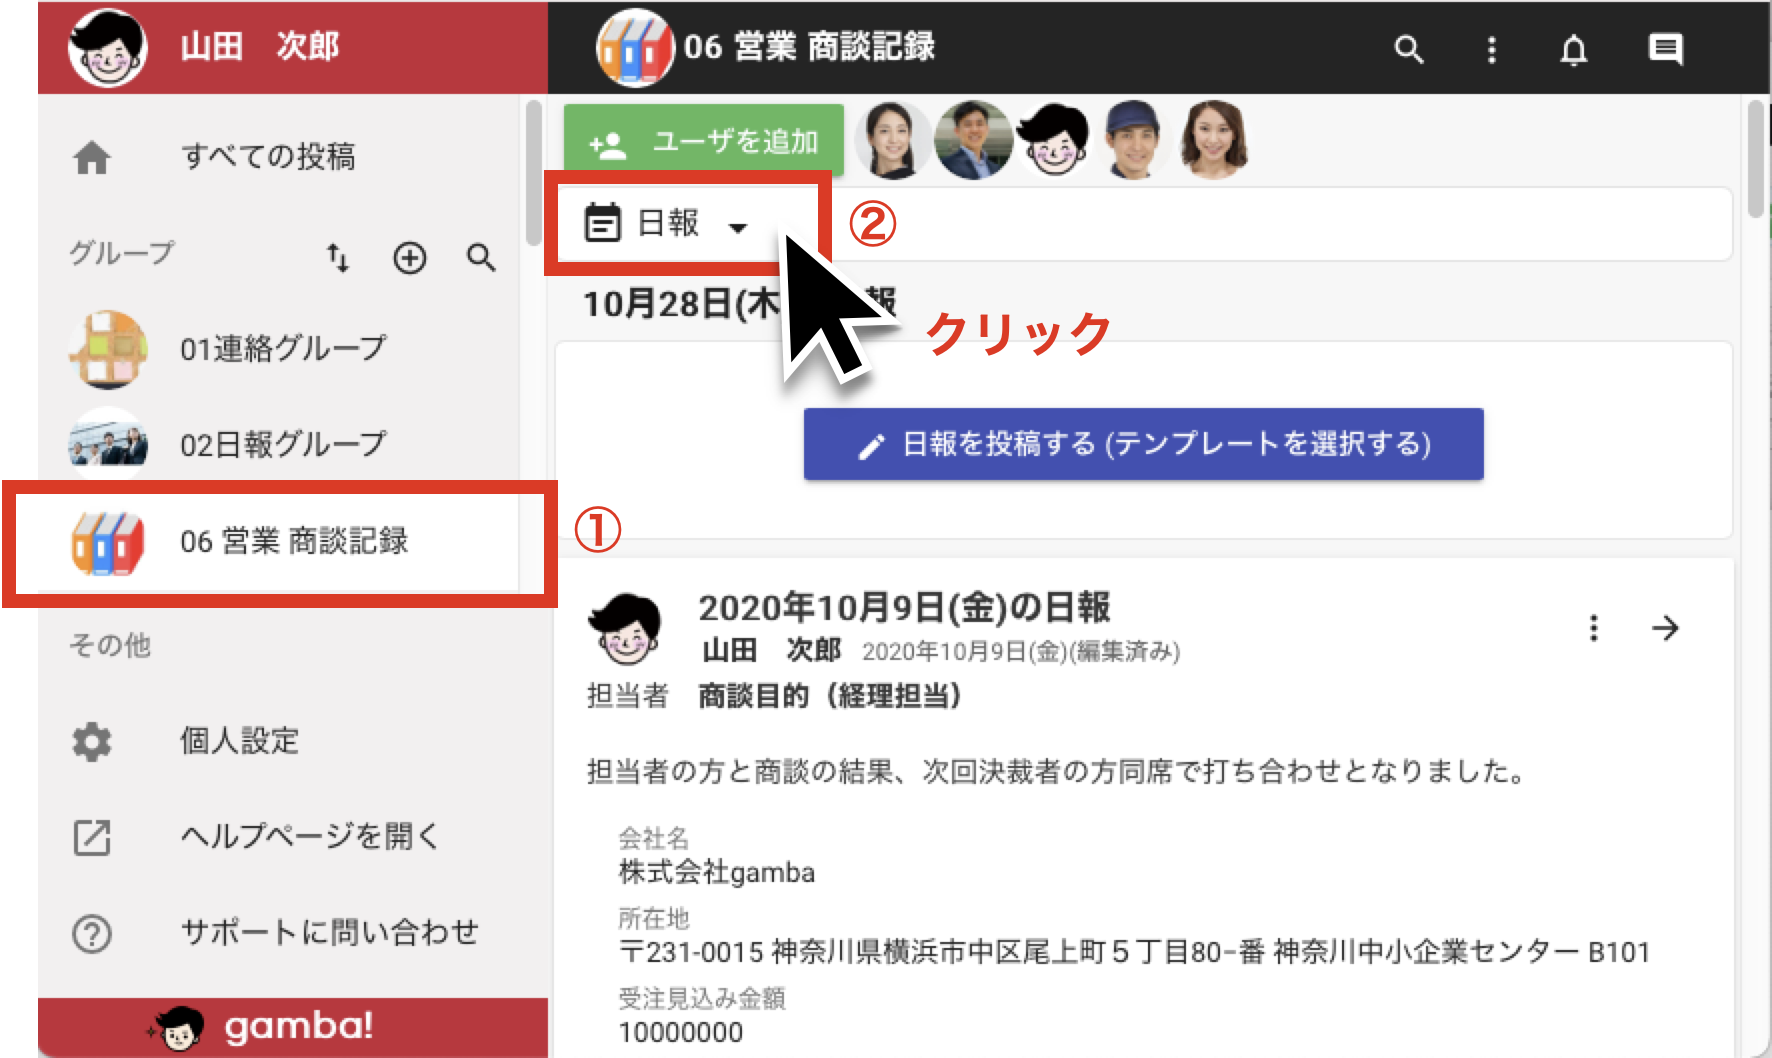
Task: Click the 受注見込み金額 value 10000000
Action: [x=681, y=1033]
